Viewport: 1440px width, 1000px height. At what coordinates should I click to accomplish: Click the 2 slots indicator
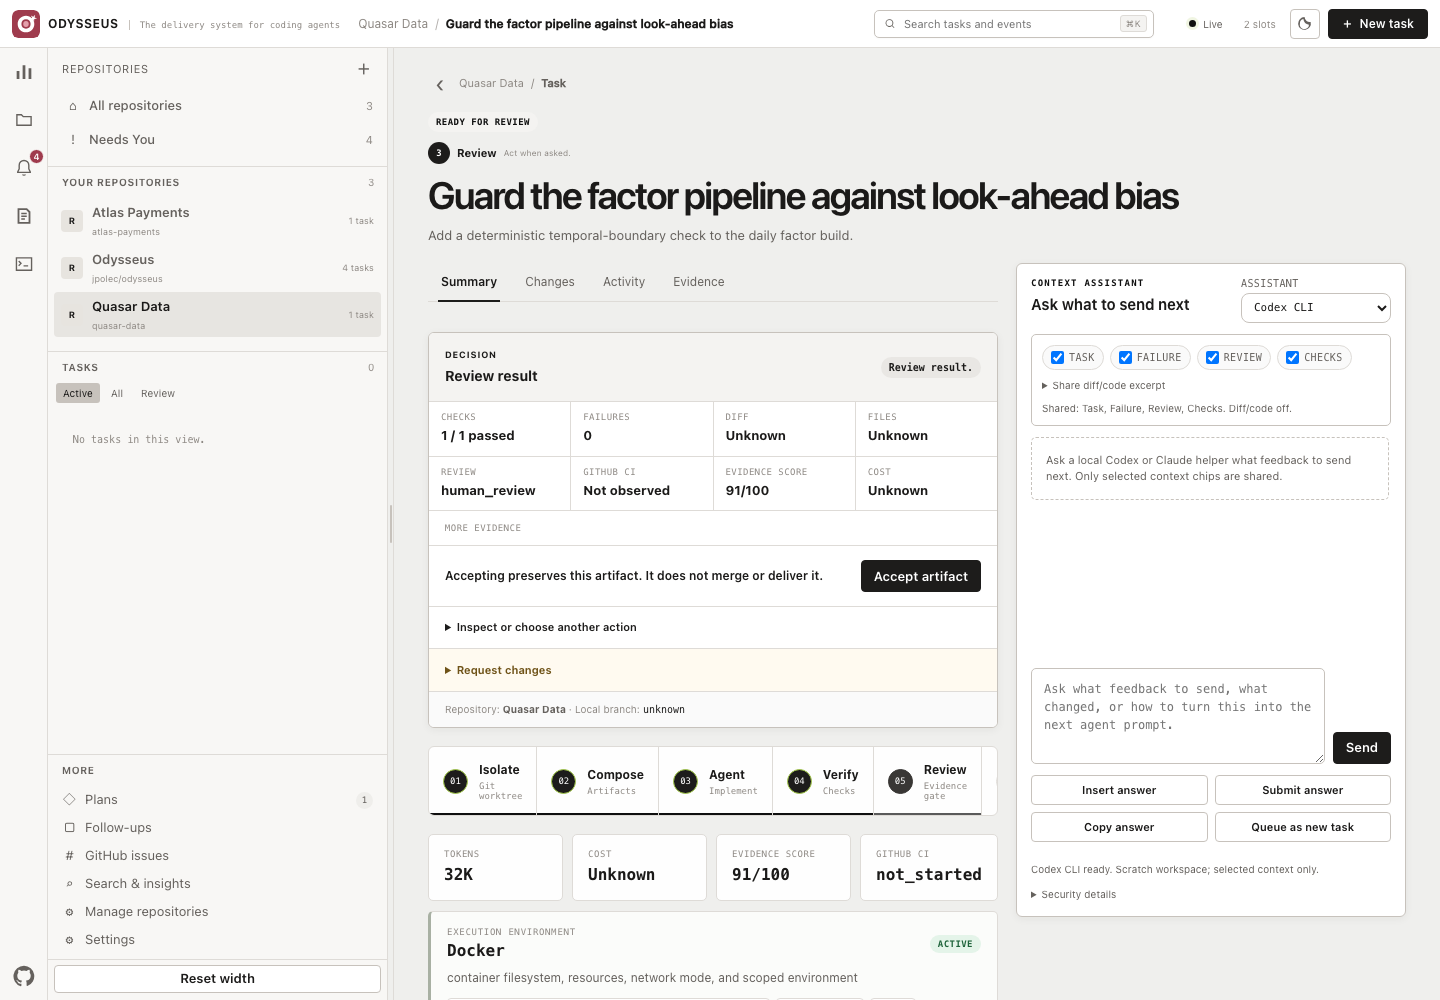1260,24
